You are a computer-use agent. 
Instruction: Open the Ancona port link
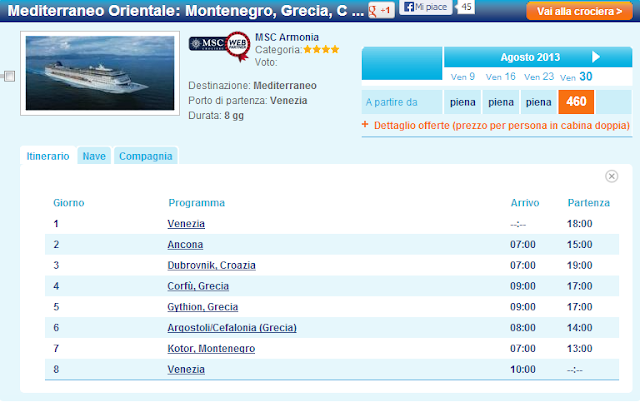coord(185,244)
